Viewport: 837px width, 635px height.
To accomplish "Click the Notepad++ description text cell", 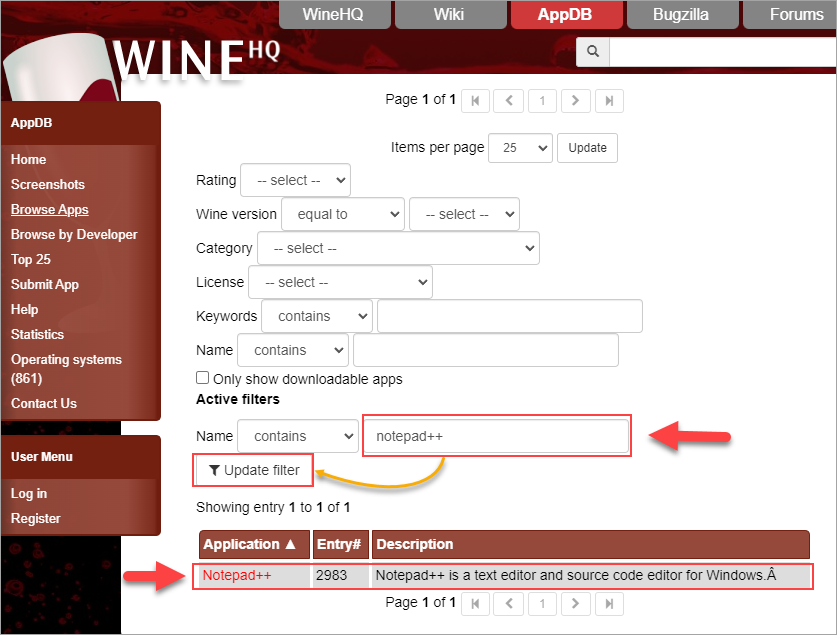I will [590, 575].
